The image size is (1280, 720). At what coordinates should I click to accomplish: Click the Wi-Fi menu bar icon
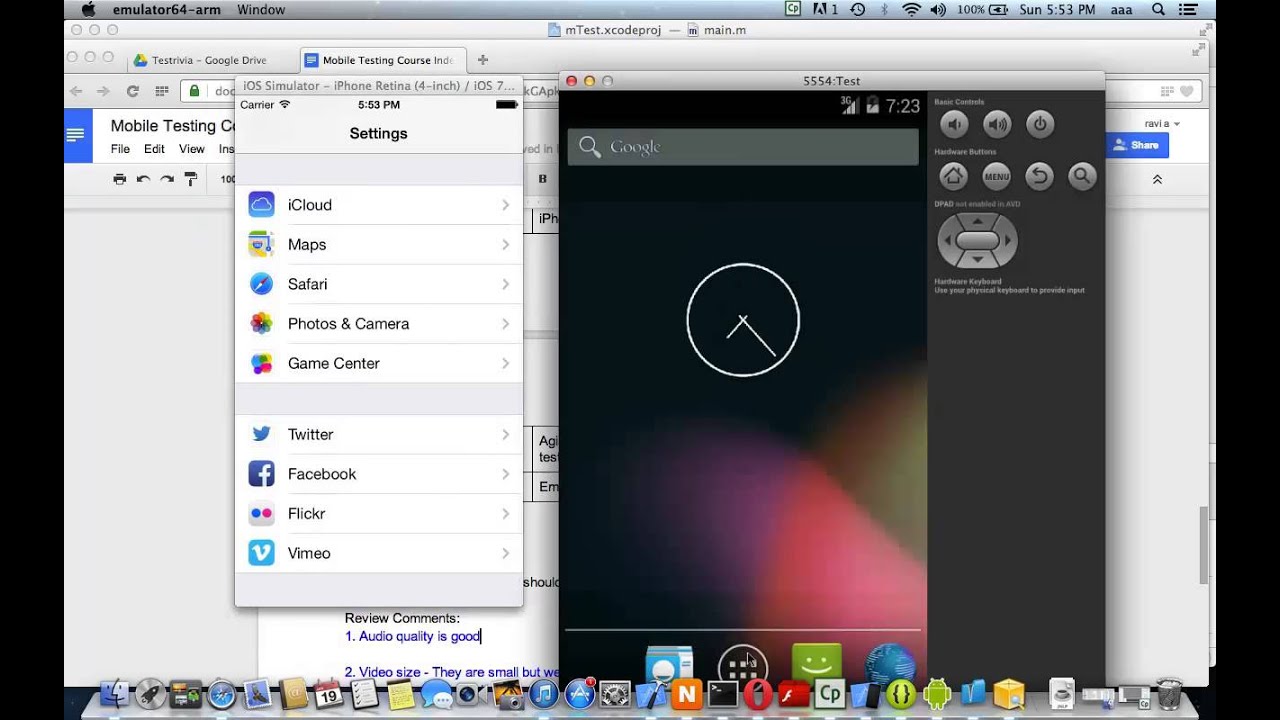tap(911, 10)
